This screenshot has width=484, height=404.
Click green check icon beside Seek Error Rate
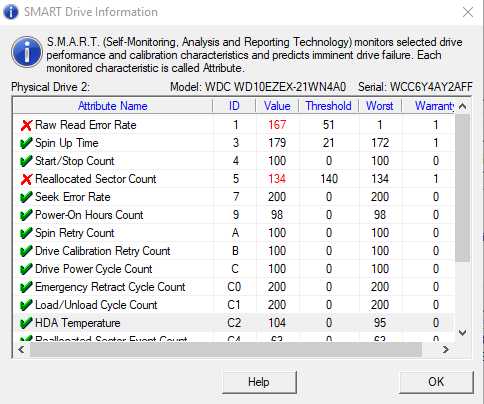tap(26, 197)
